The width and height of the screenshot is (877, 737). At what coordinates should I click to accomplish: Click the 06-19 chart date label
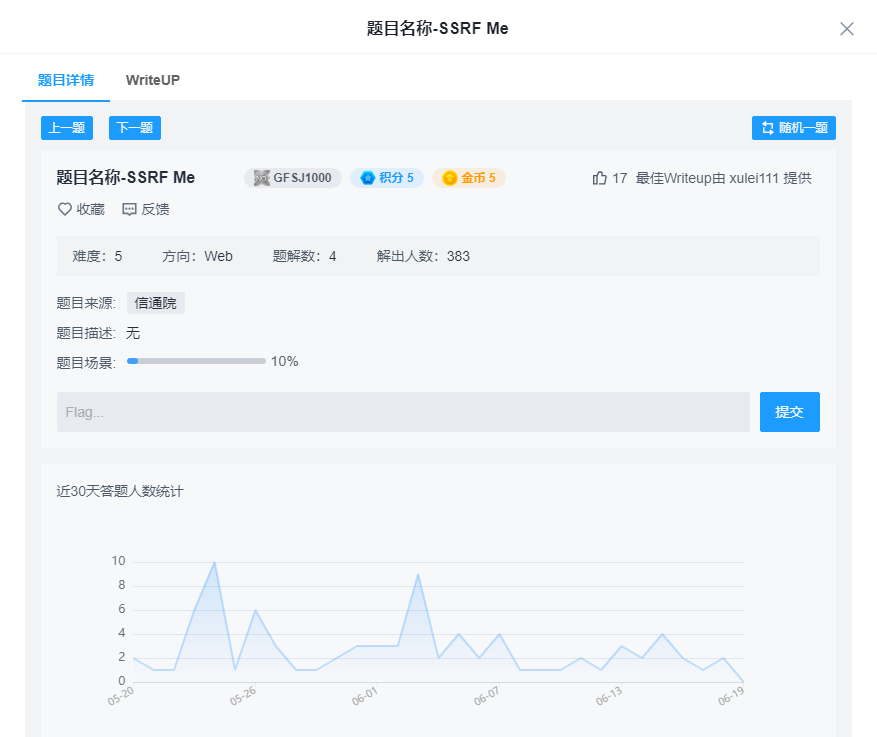tap(732, 696)
